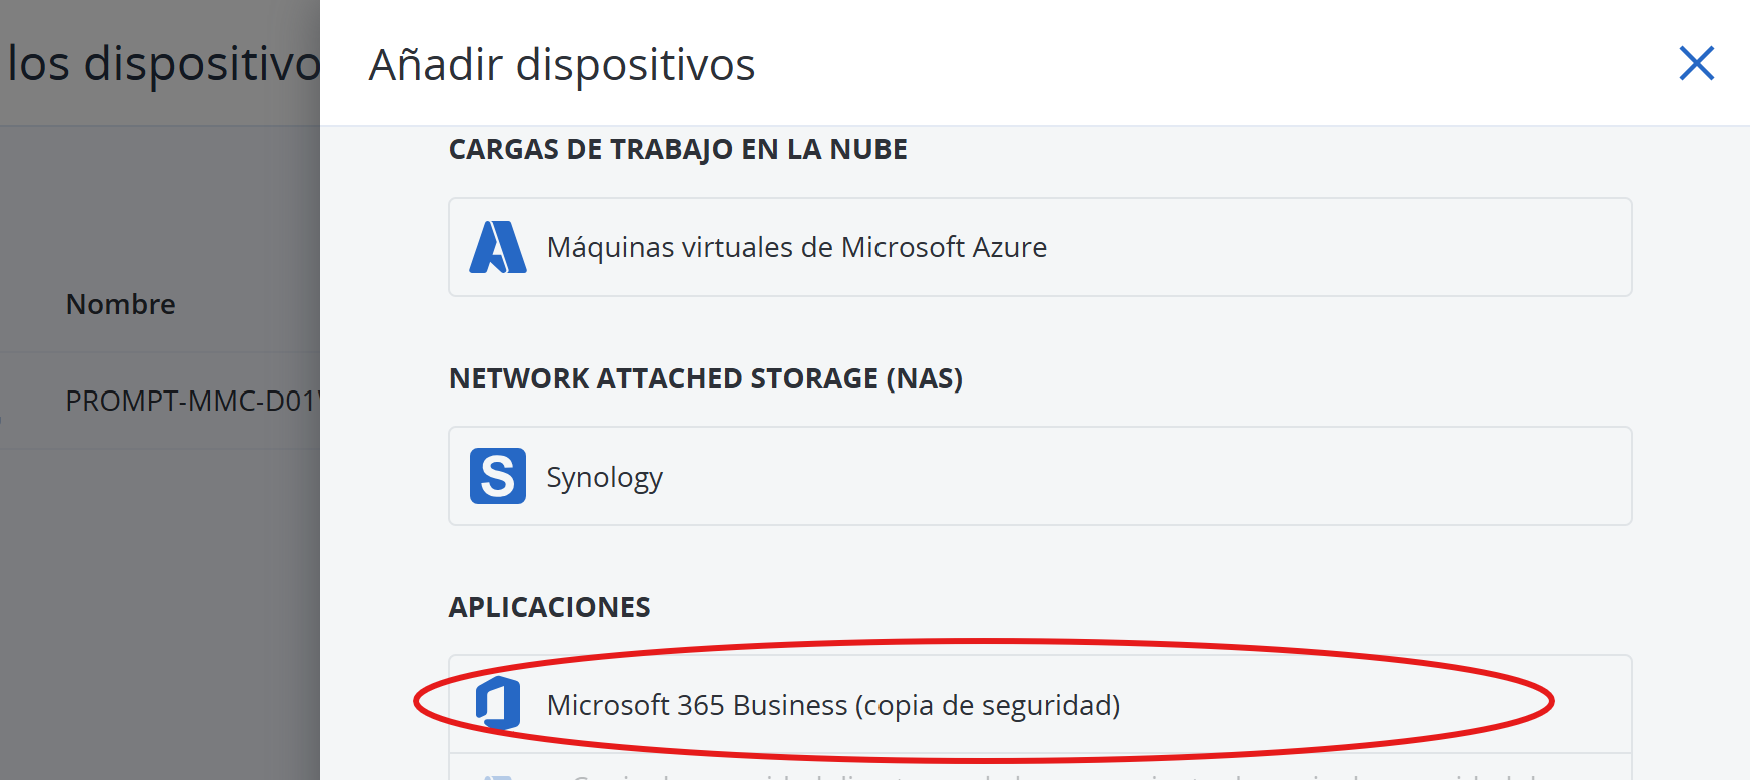The image size is (1750, 780).
Task: Select the PROMPT-MMC-D01 device row
Action: (x=190, y=401)
